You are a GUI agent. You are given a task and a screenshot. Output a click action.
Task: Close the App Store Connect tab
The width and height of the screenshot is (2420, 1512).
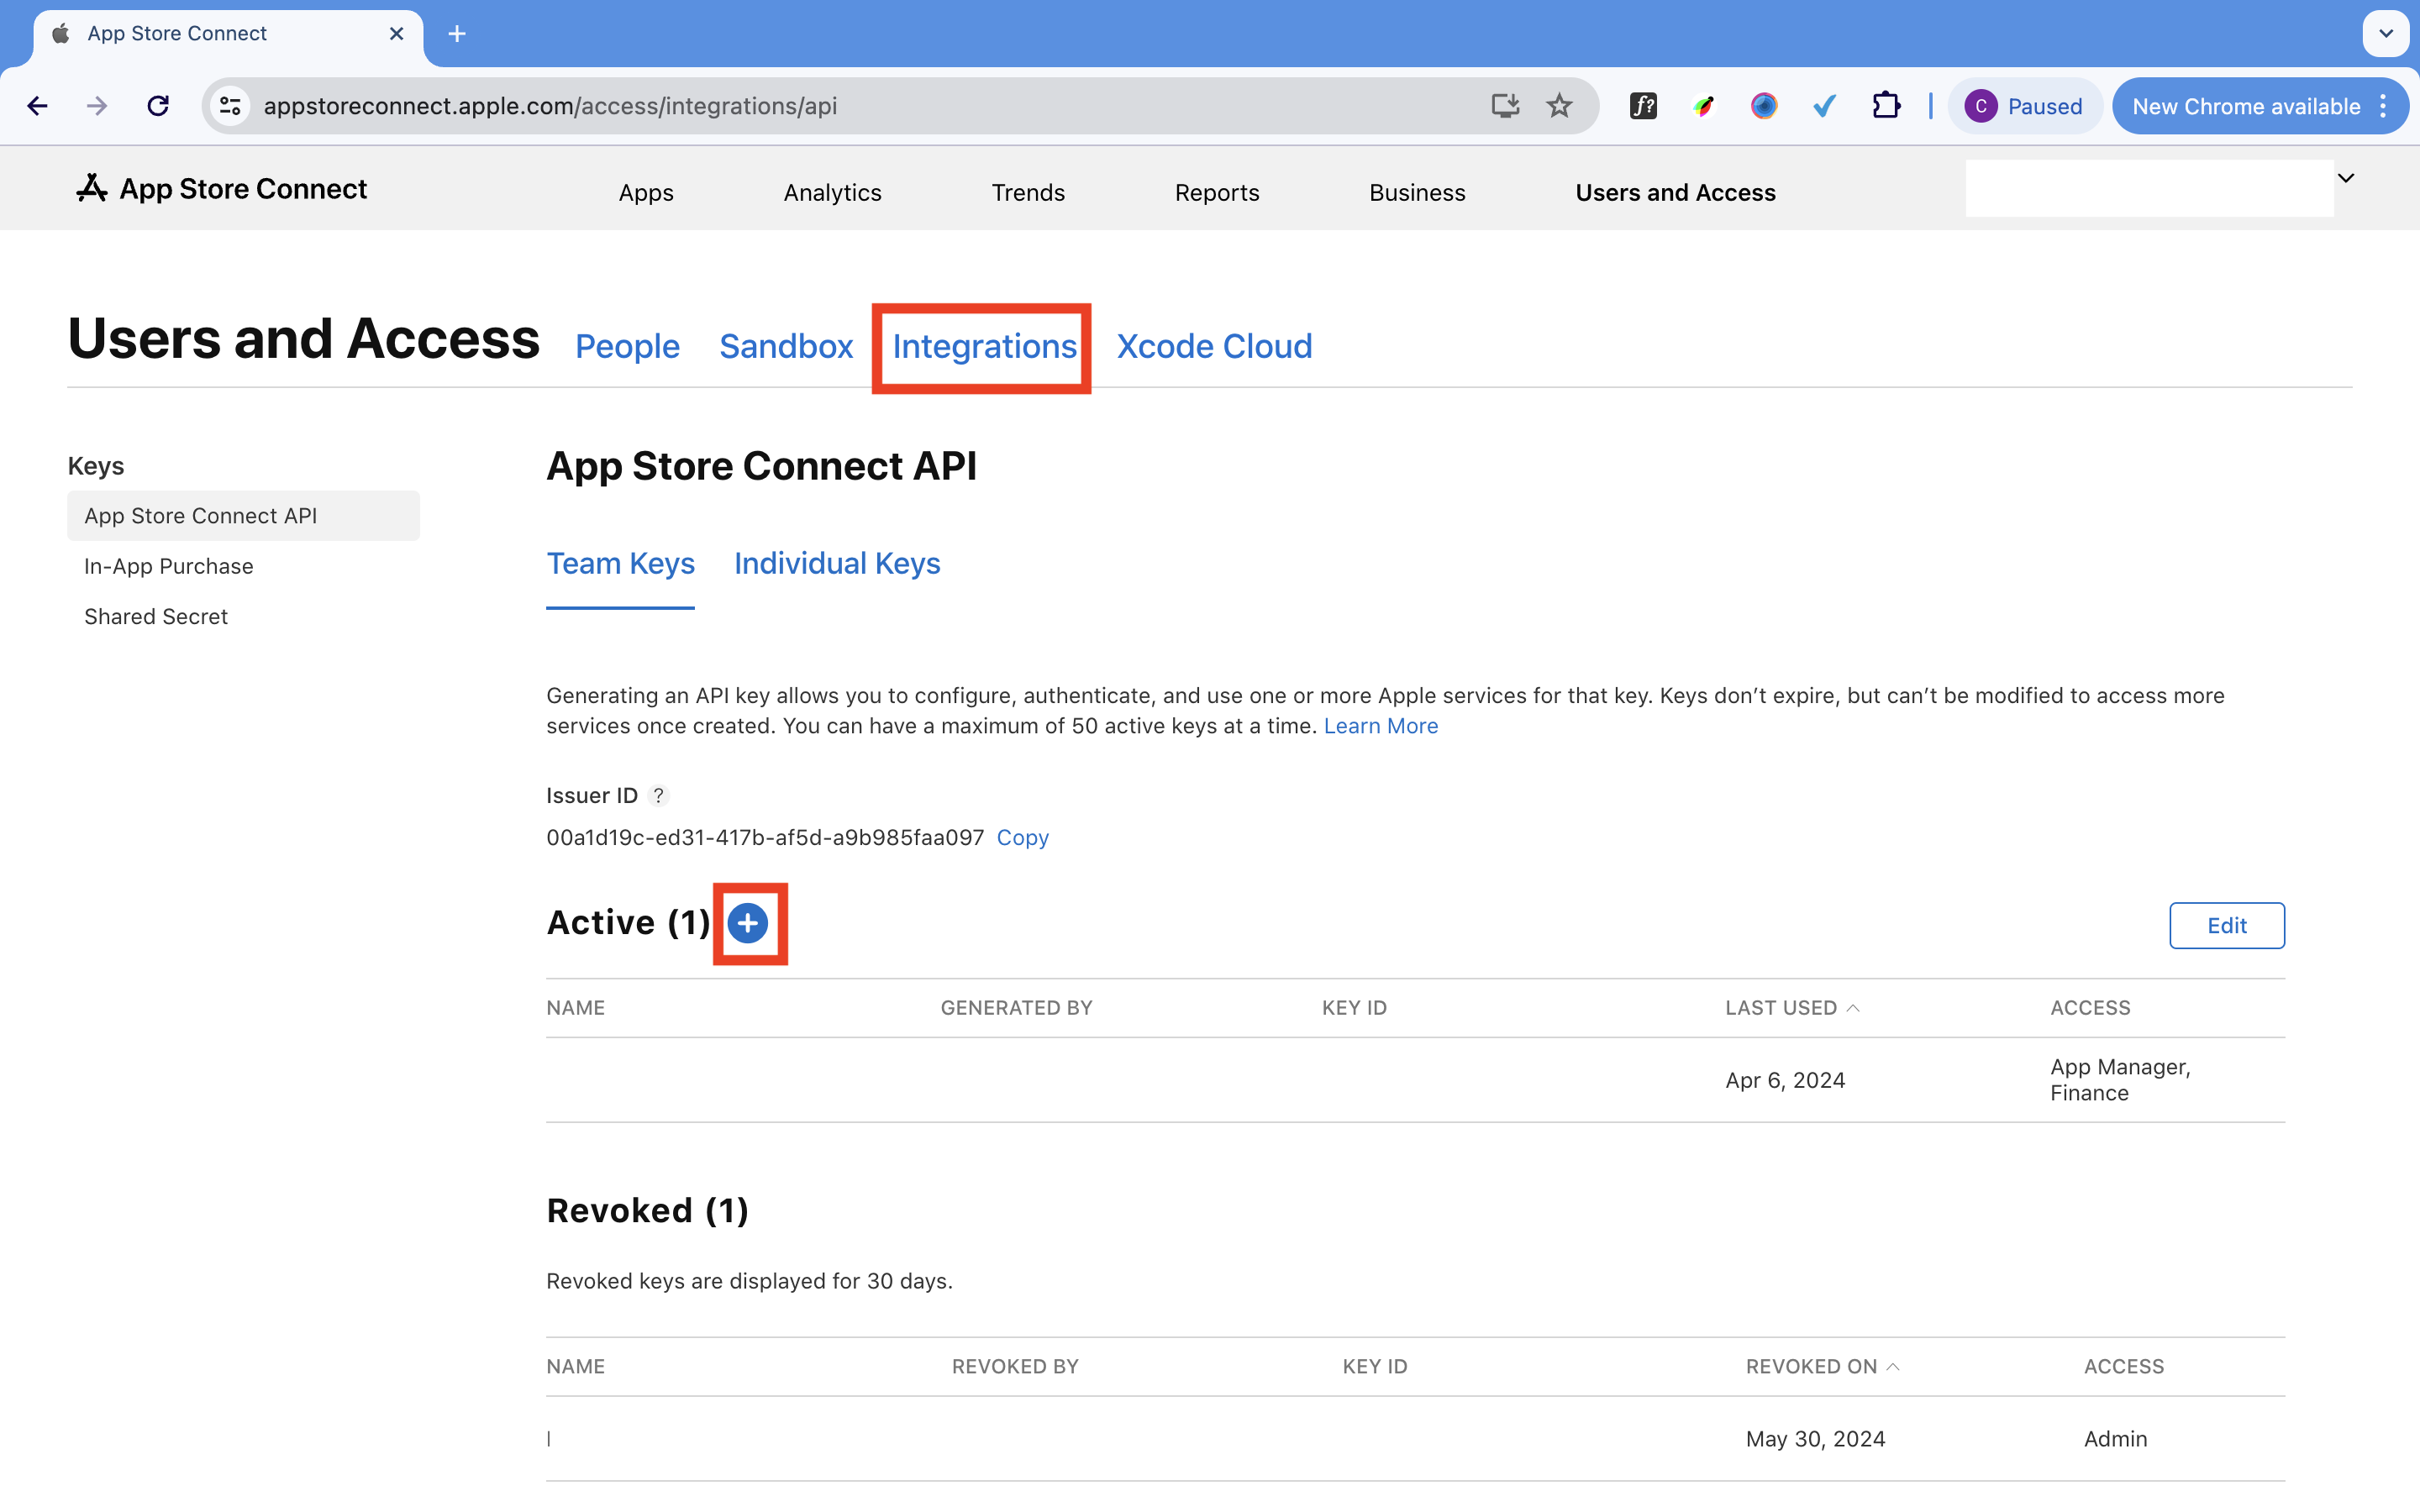point(397,34)
